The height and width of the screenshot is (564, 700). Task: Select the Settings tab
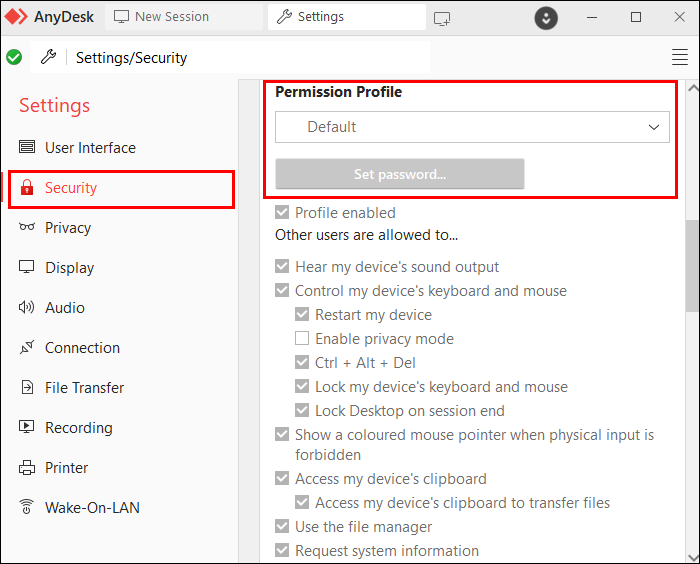(320, 17)
